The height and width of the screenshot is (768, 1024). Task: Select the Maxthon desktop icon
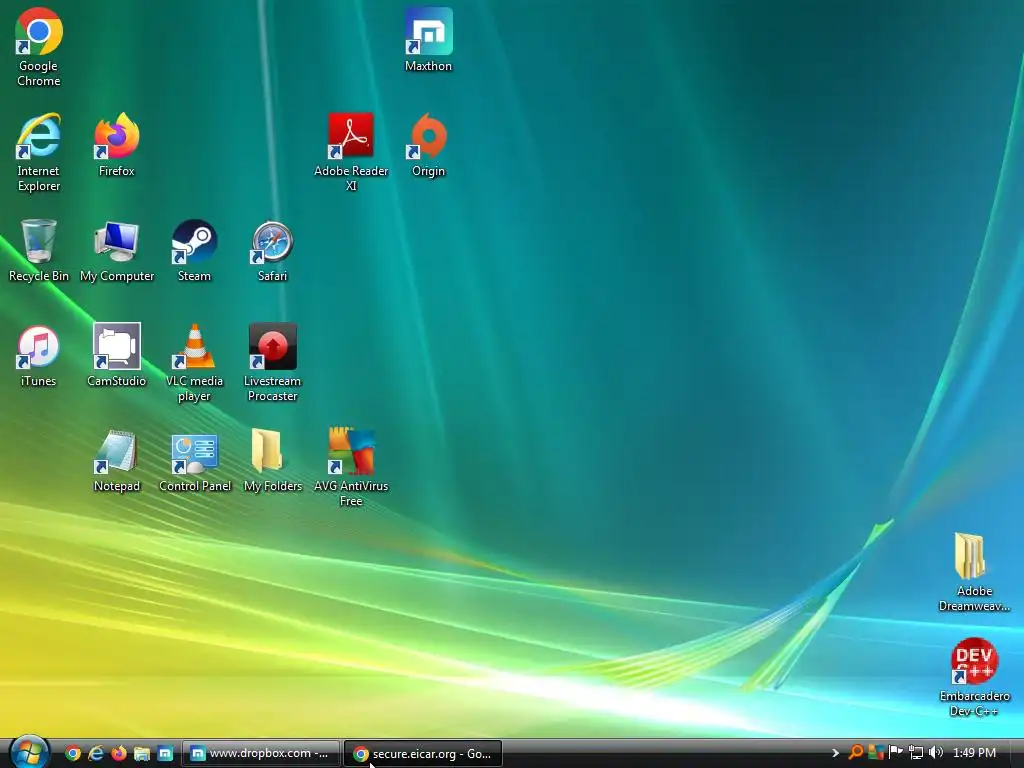tap(428, 39)
